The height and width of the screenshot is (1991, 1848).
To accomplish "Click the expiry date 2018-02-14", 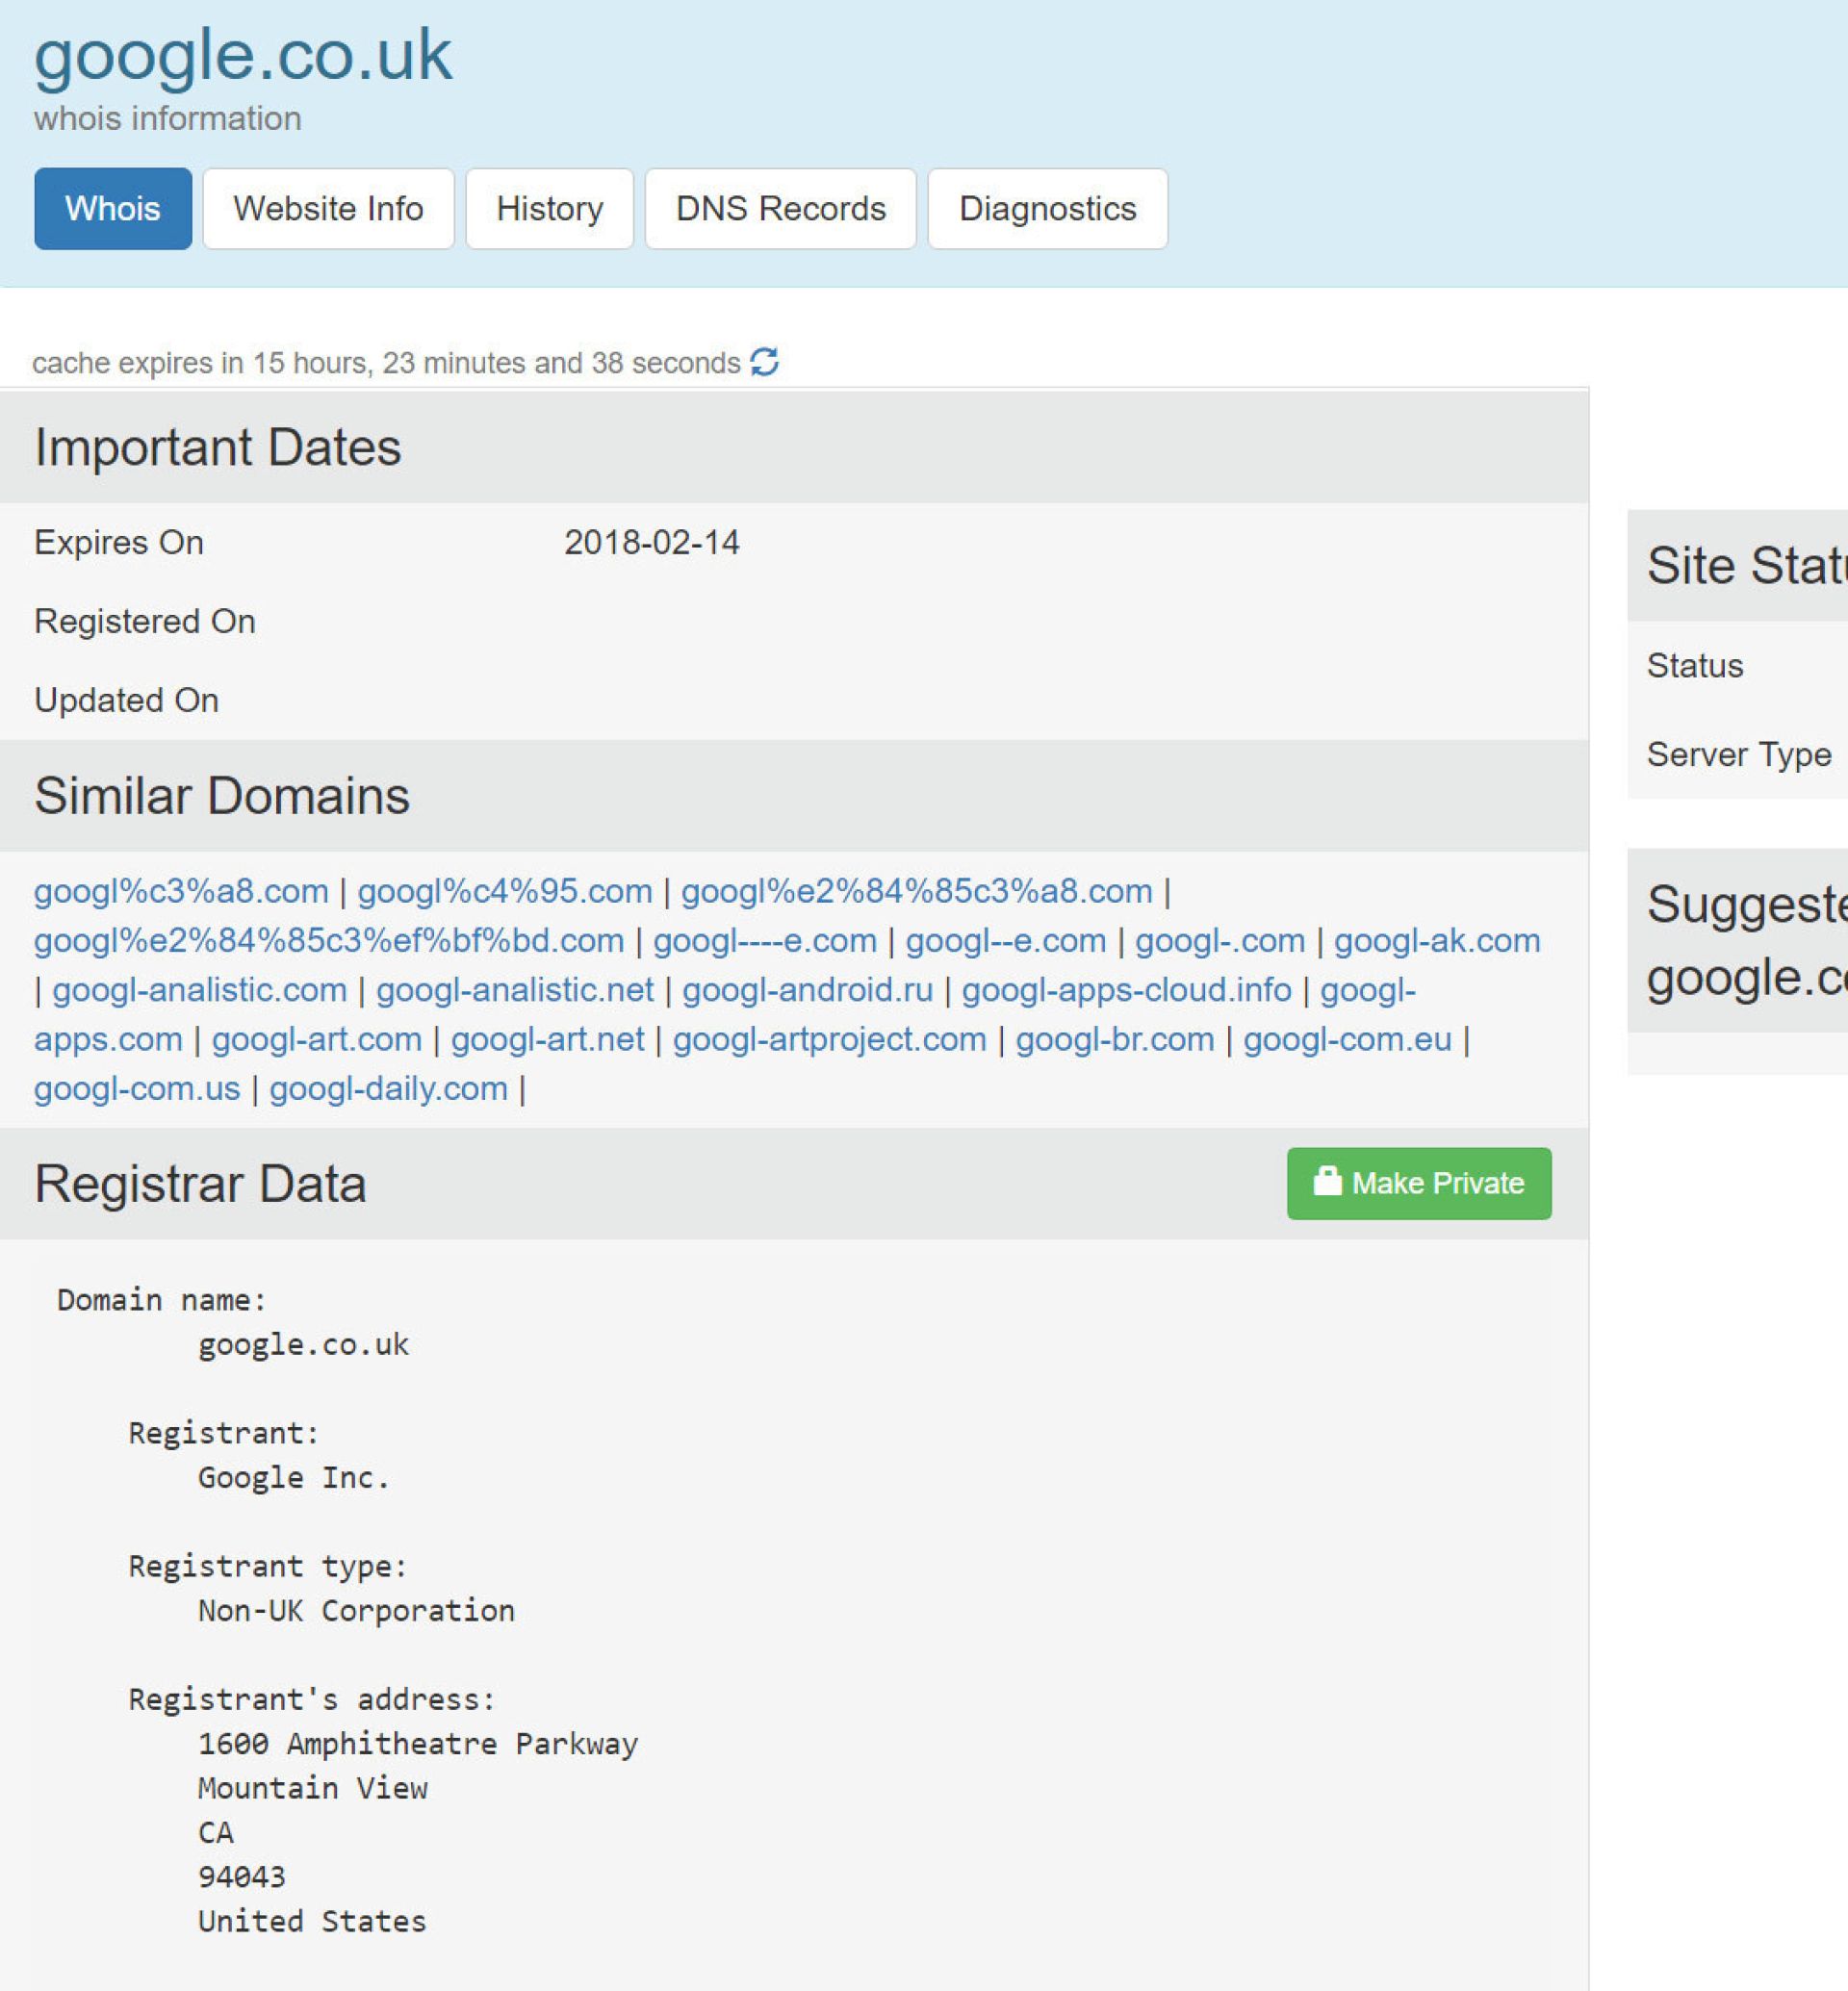I will [651, 542].
